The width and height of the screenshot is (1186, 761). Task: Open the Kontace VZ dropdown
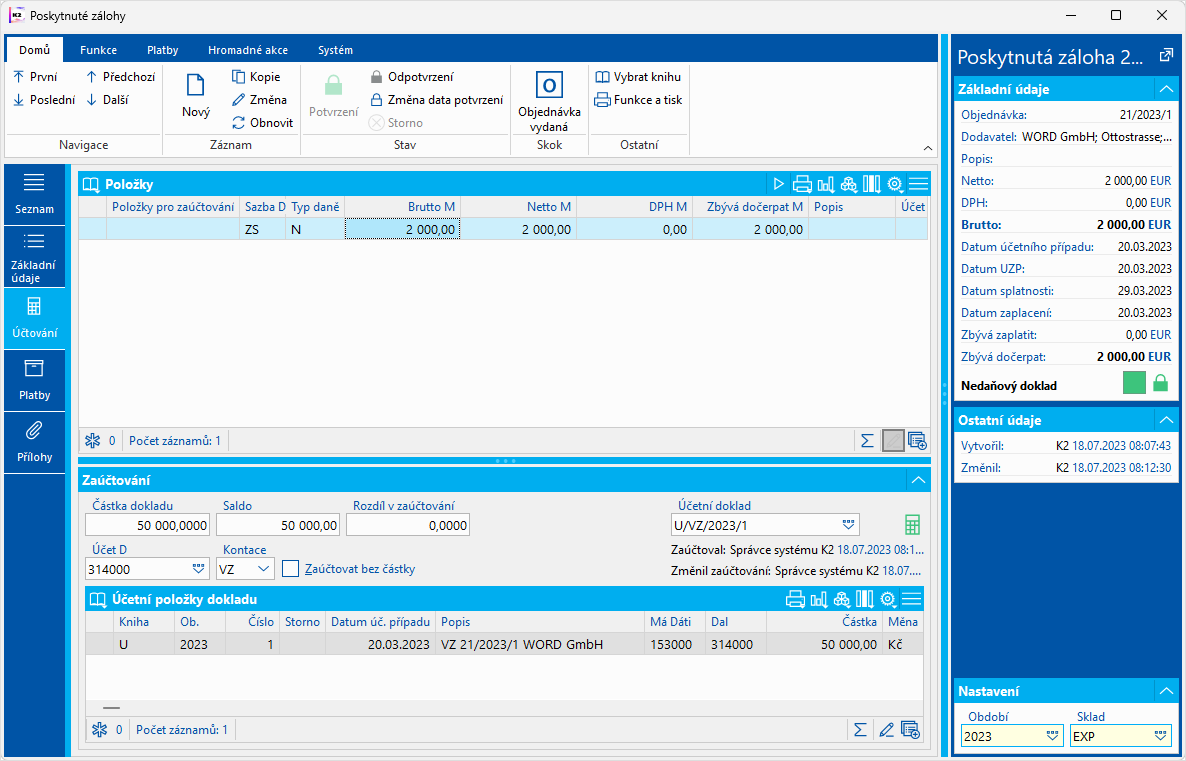[264, 569]
